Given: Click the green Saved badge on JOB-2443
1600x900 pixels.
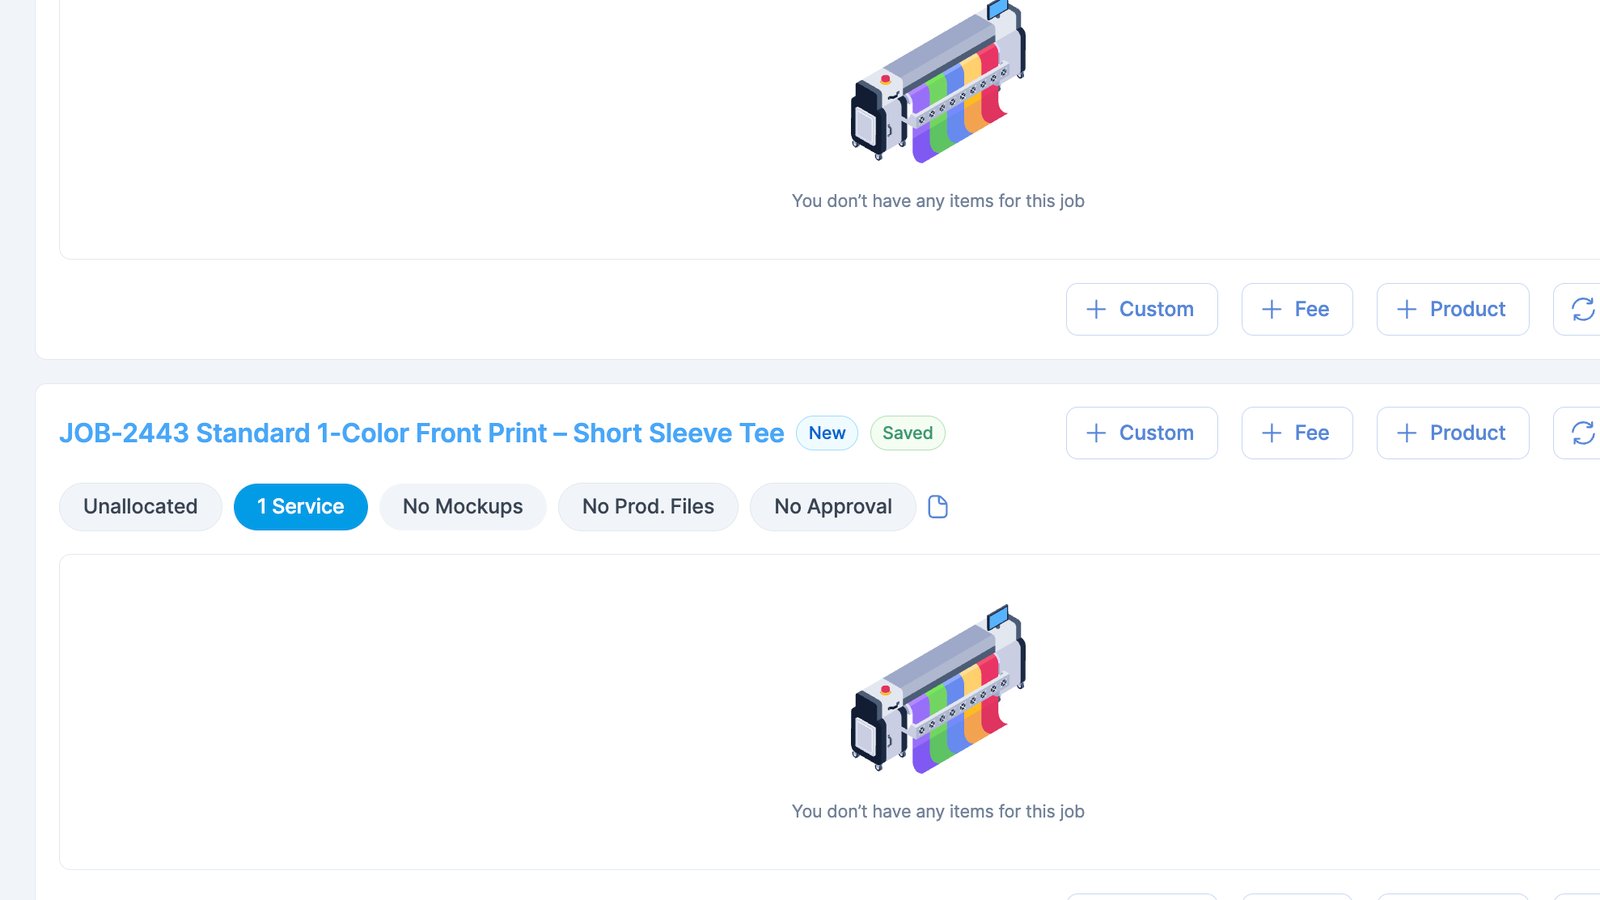Looking at the screenshot, I should point(907,433).
